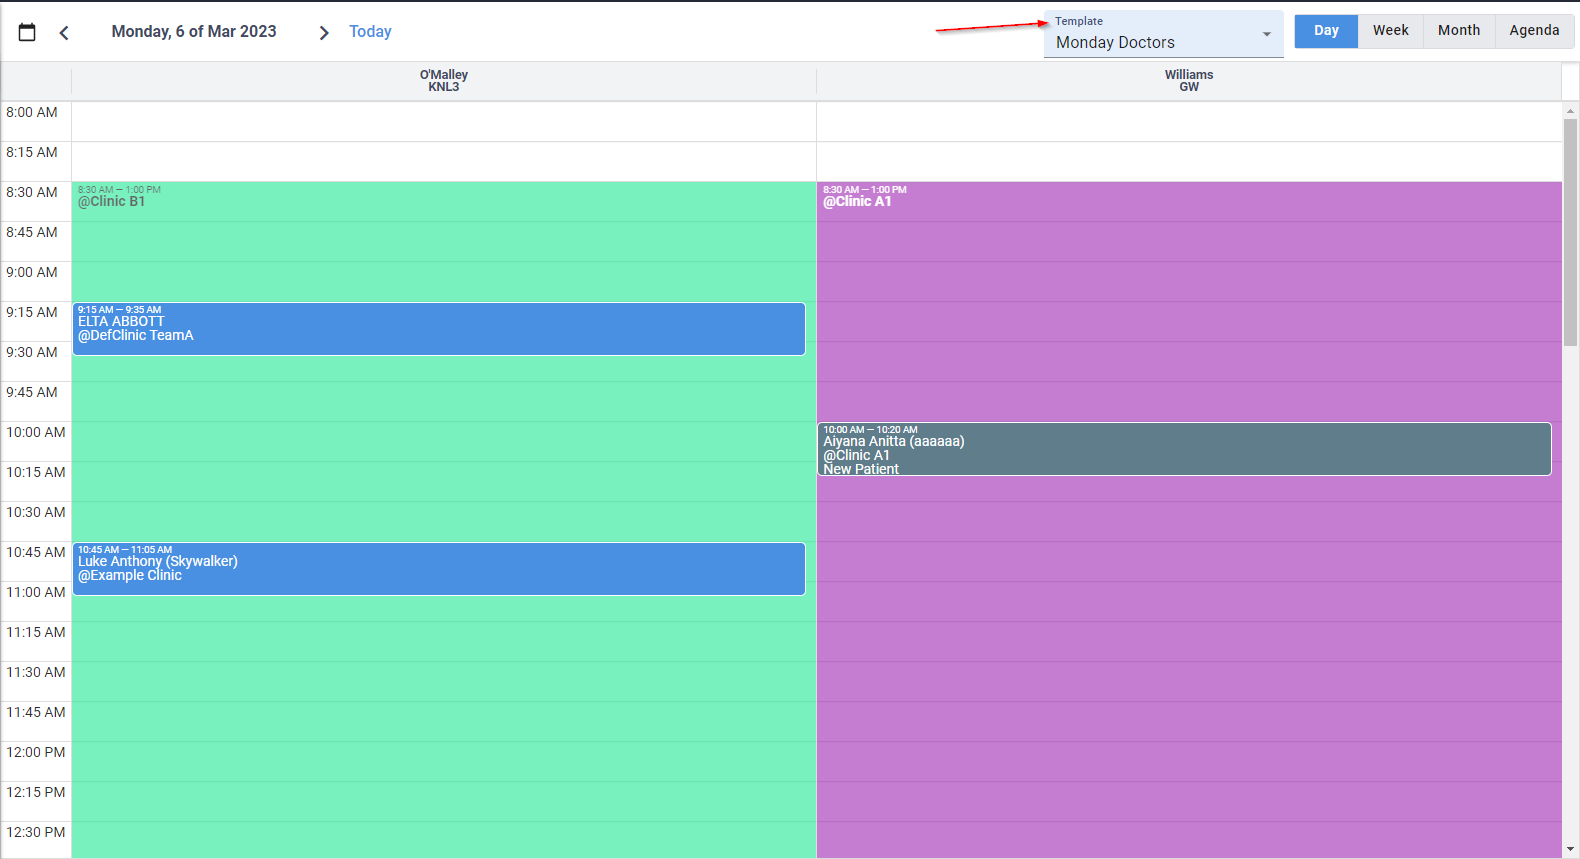The width and height of the screenshot is (1580, 859).
Task: Click scrollbar up arrow
Action: pos(1570,110)
